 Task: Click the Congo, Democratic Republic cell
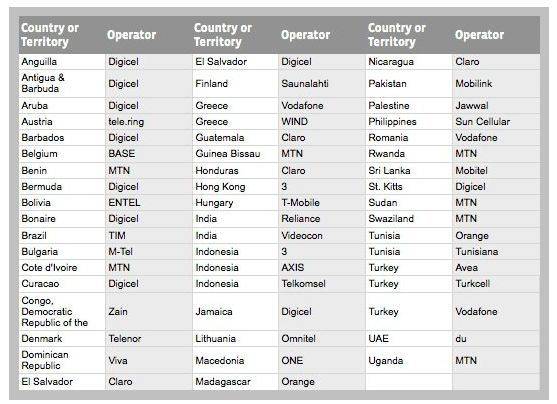click(x=62, y=312)
